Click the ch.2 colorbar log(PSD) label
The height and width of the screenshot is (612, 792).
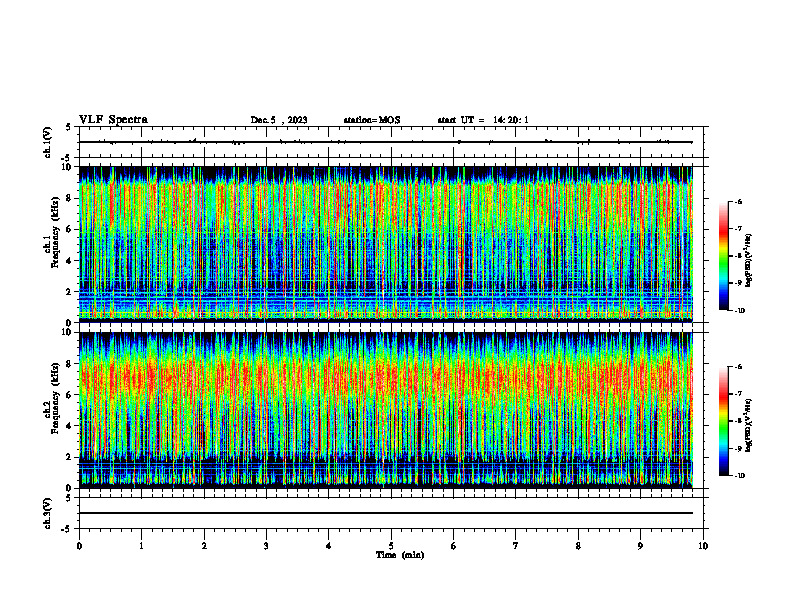click(x=749, y=425)
